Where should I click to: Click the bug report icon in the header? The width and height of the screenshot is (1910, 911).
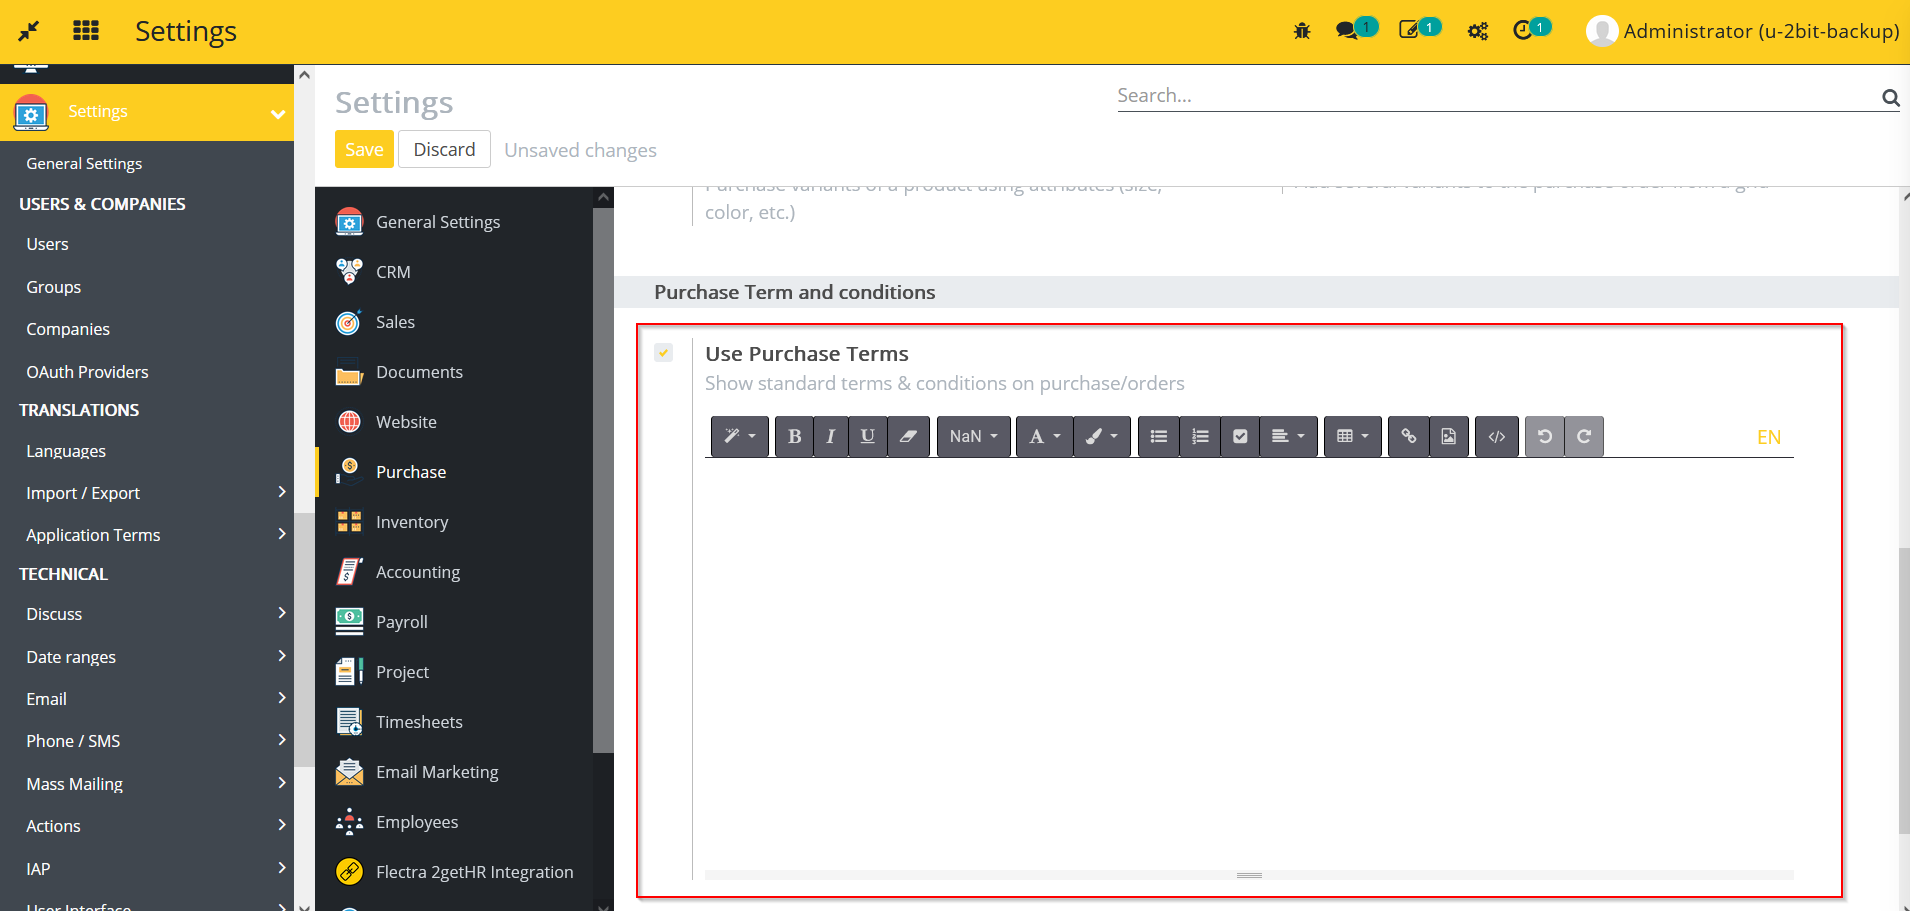coord(1302,30)
